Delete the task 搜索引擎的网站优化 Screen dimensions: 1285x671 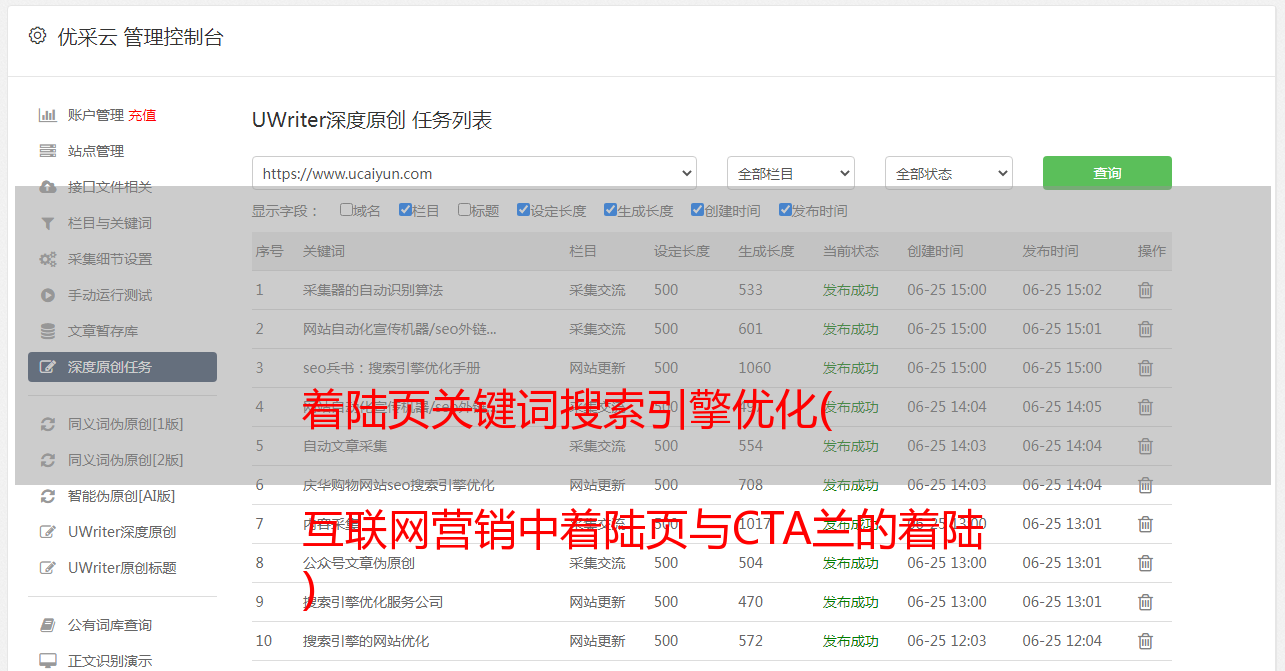(x=1145, y=641)
